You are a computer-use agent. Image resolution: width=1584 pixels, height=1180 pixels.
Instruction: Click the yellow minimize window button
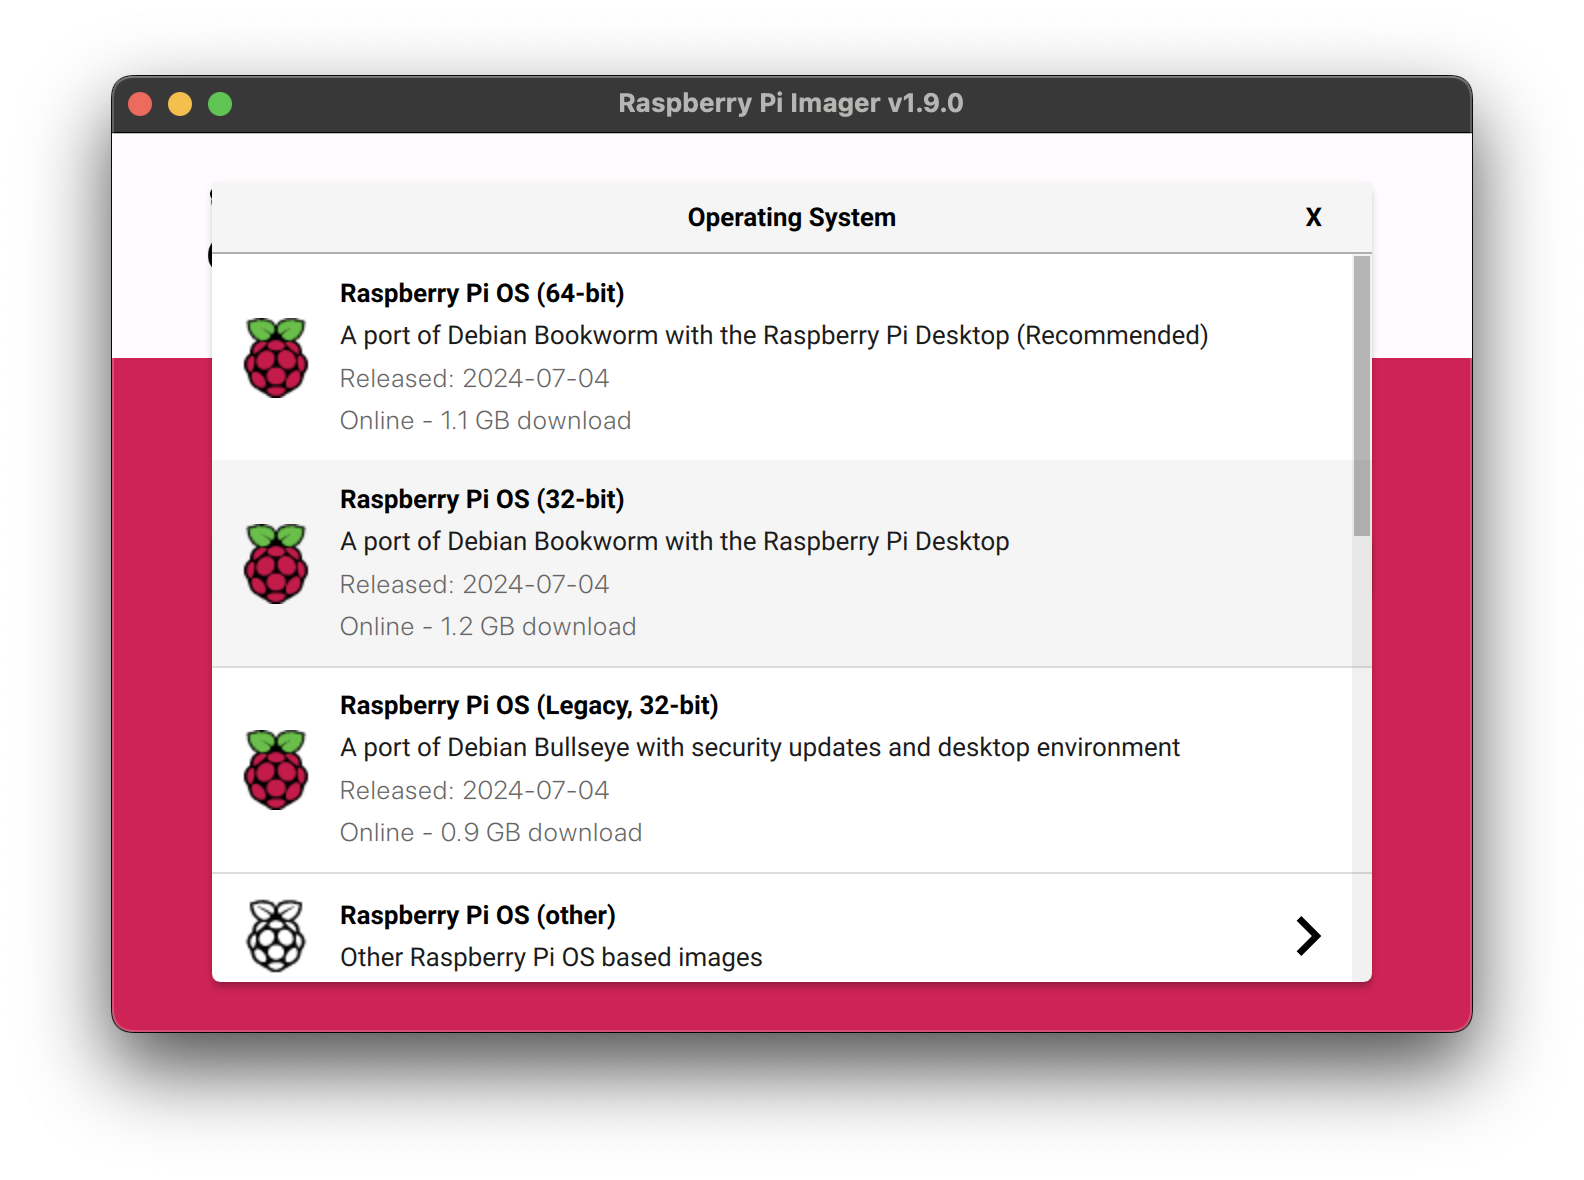tap(180, 104)
